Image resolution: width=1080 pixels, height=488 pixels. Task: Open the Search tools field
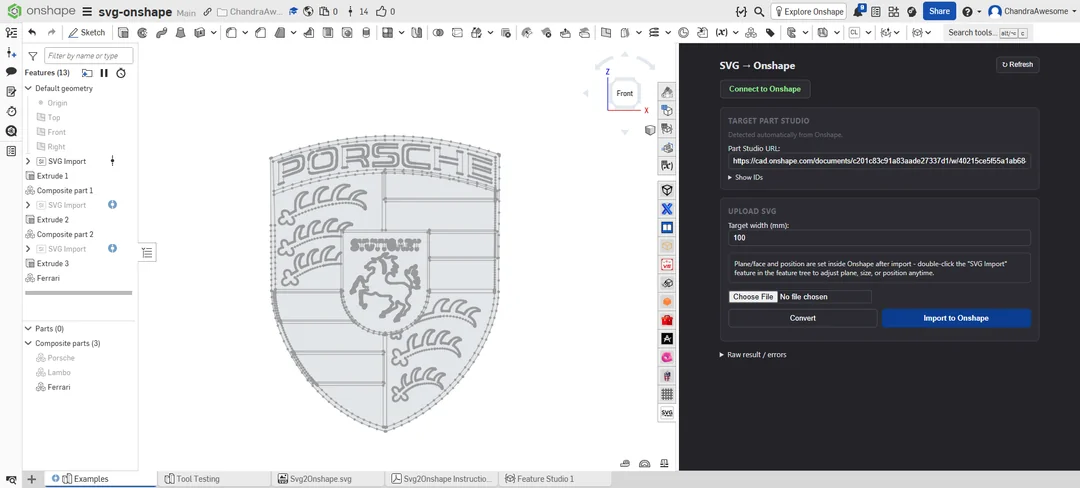pyautogui.click(x=986, y=32)
